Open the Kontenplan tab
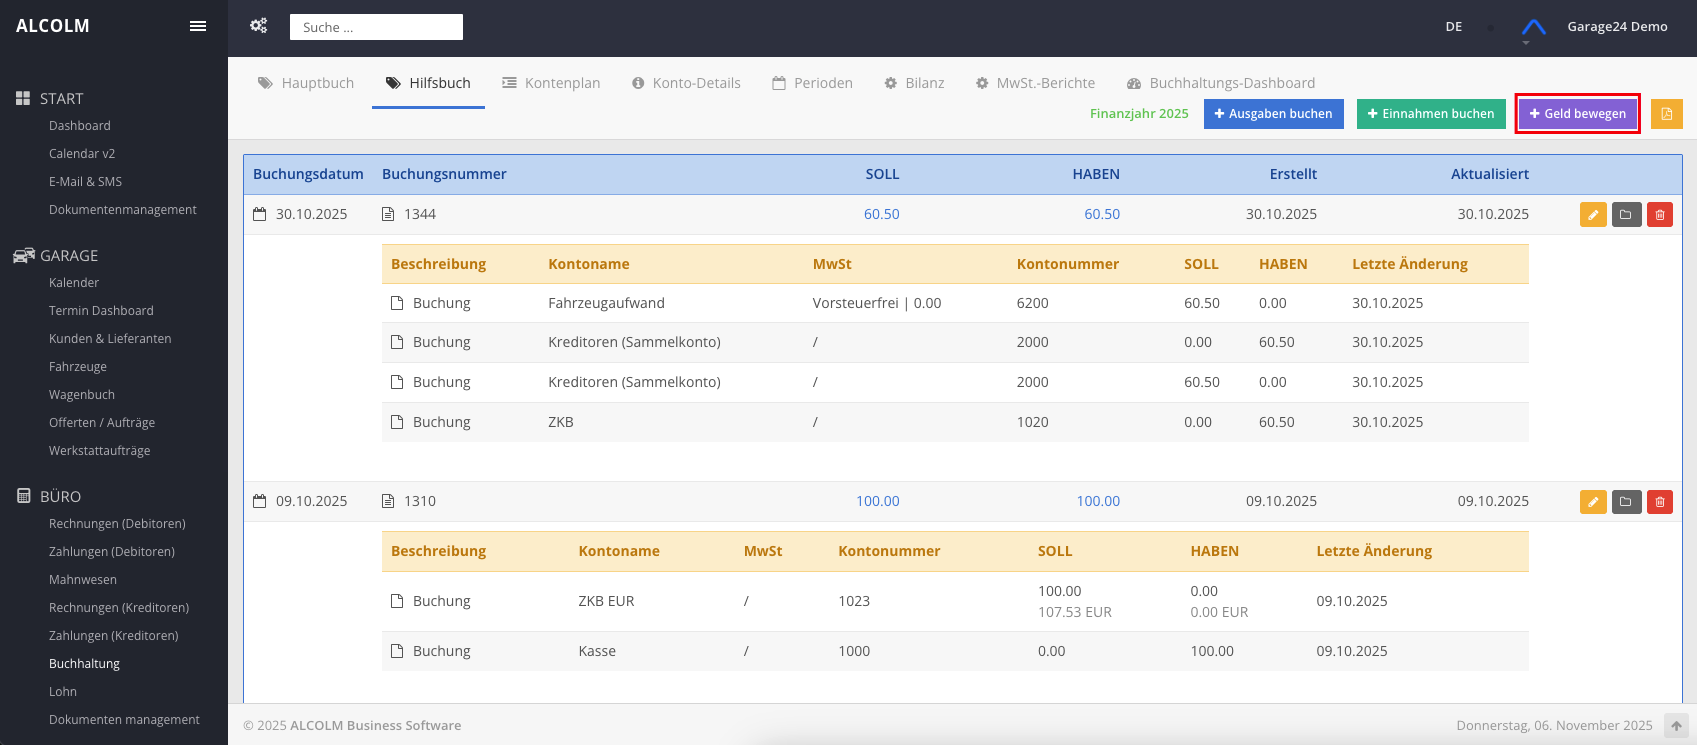This screenshot has height=745, width=1697. 551,83
